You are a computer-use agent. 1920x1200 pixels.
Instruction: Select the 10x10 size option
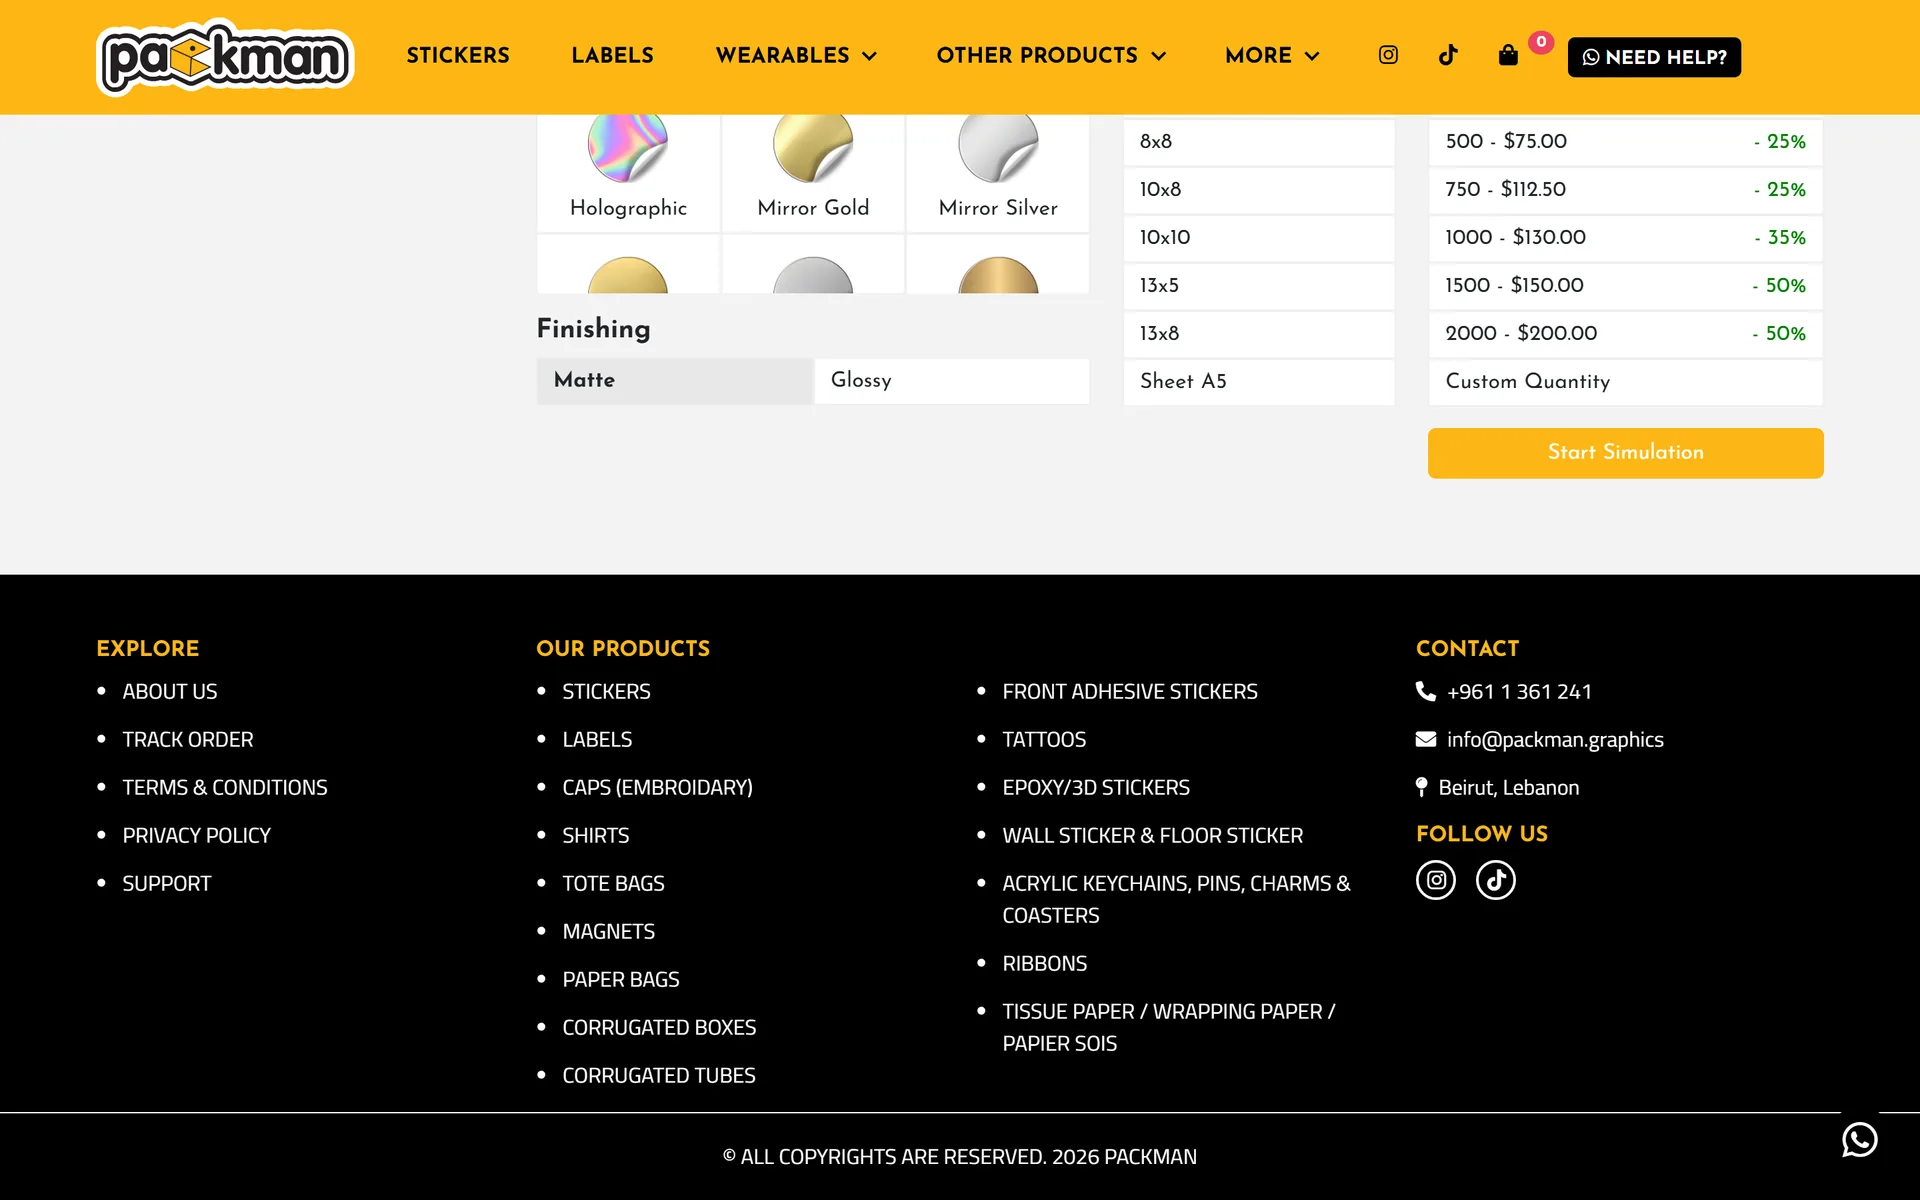1259,238
